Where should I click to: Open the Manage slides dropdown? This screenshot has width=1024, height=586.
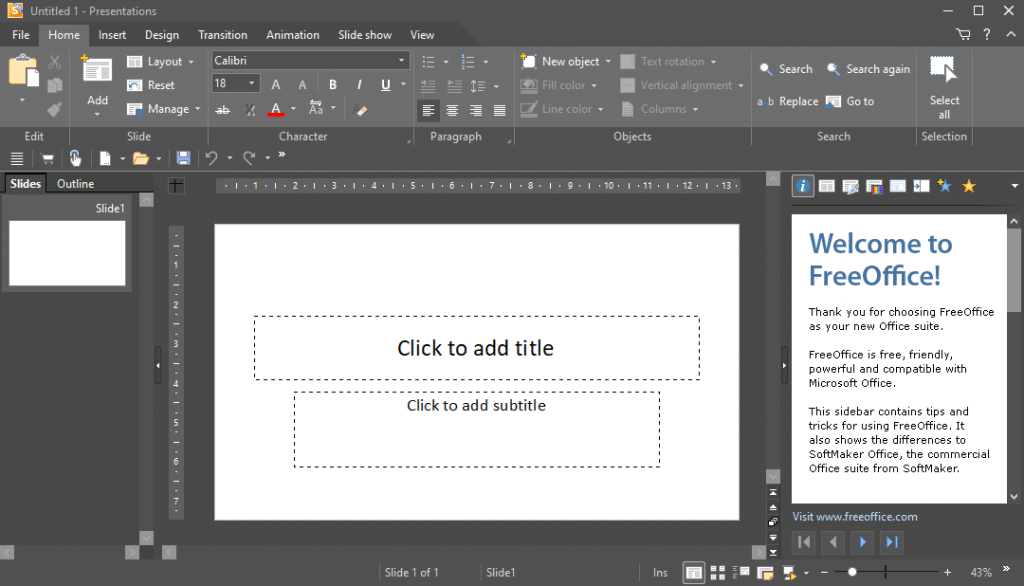[x=164, y=109]
